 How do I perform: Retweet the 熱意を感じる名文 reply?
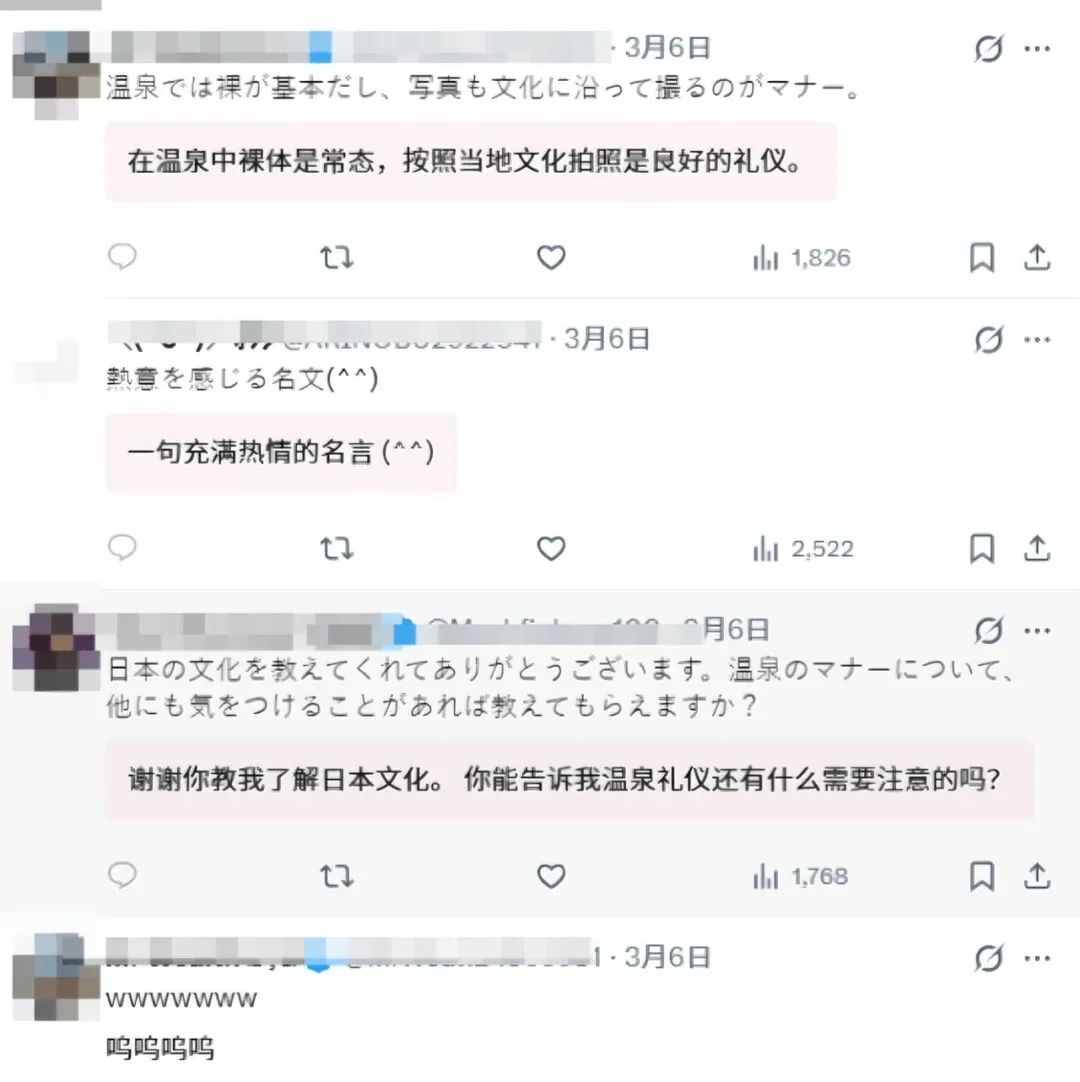[337, 549]
